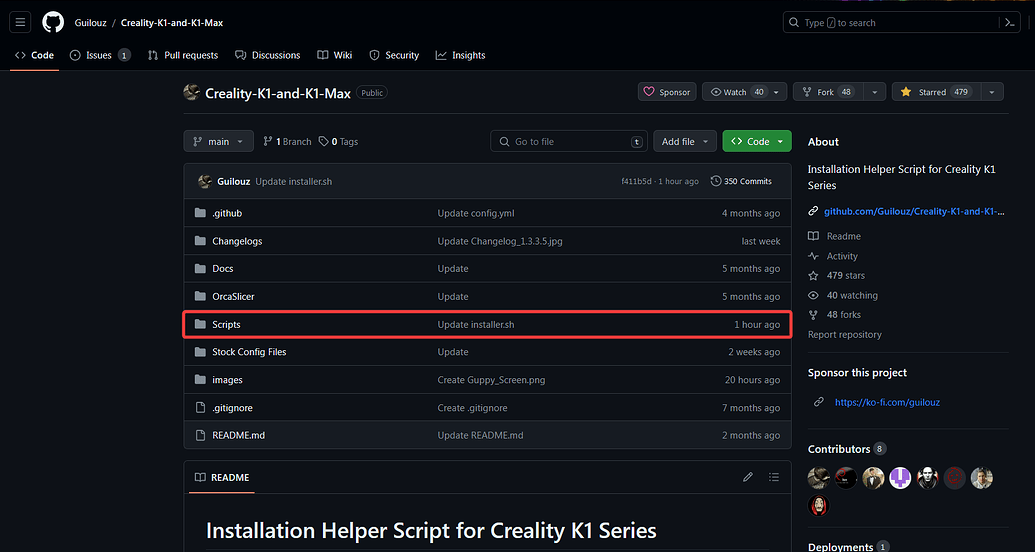Screen dimensions: 1035x552
Task: Open the command palette icon
Action: coord(1009,22)
